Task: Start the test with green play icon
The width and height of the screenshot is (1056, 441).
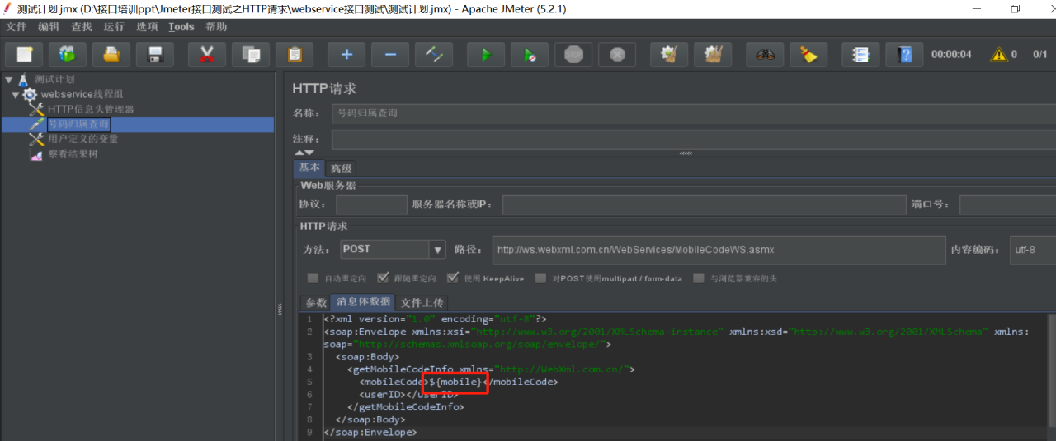Action: [x=486, y=55]
